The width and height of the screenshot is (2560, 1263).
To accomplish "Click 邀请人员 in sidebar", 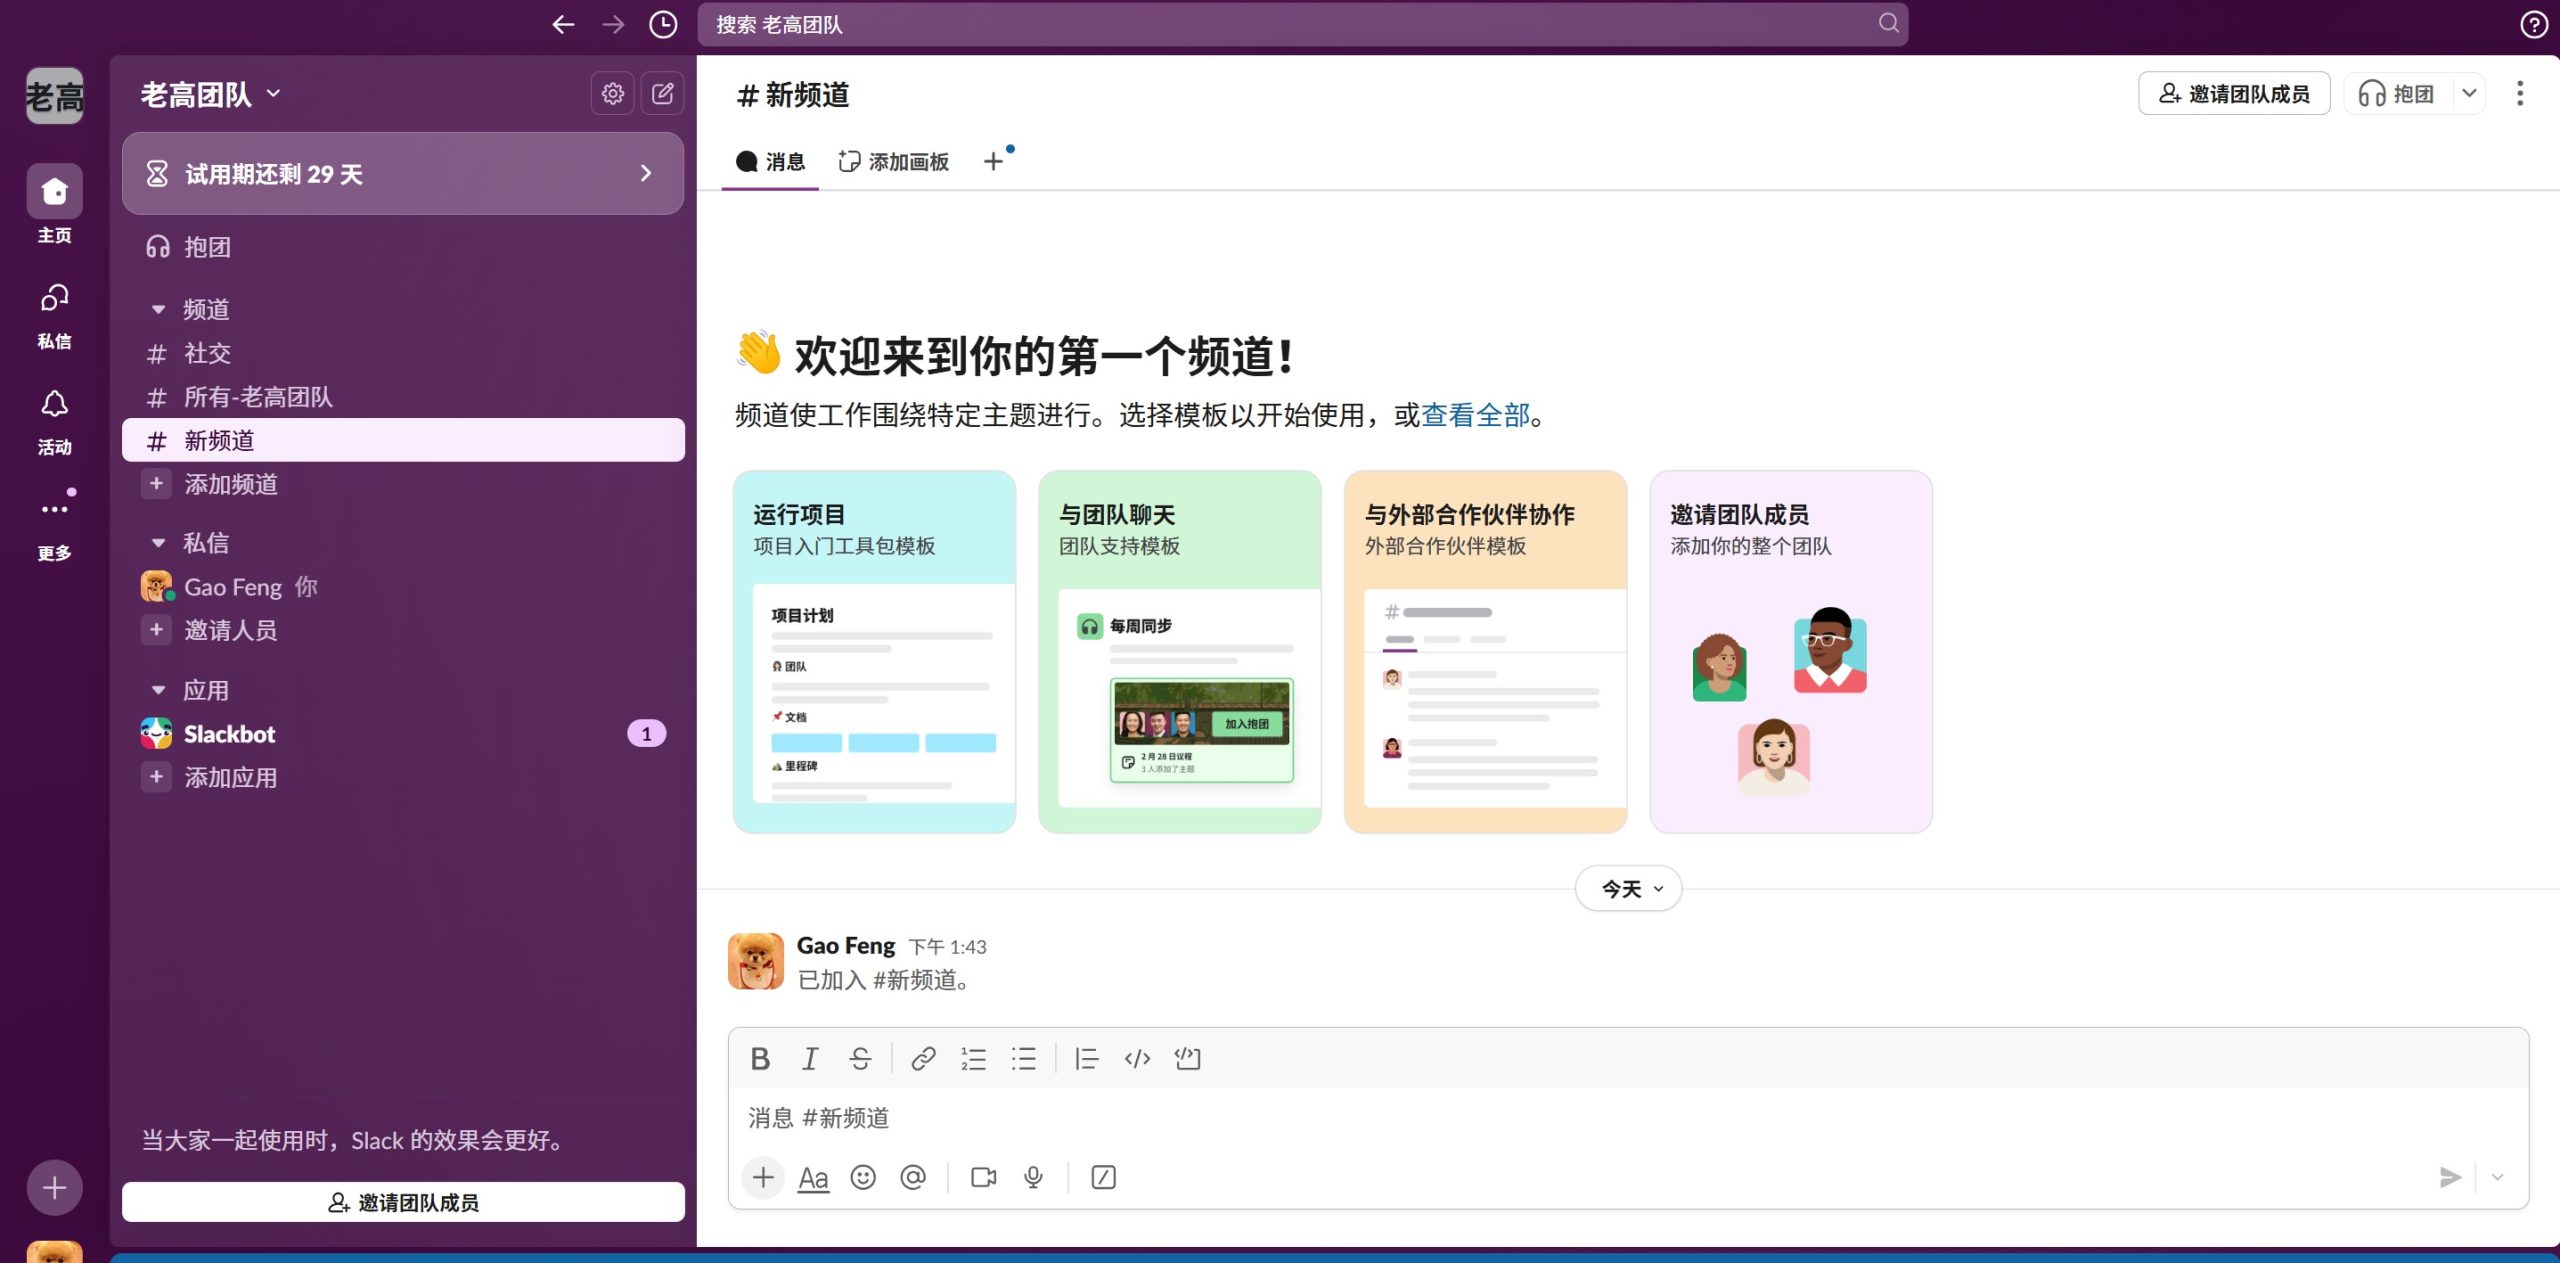I will [x=403, y=630].
